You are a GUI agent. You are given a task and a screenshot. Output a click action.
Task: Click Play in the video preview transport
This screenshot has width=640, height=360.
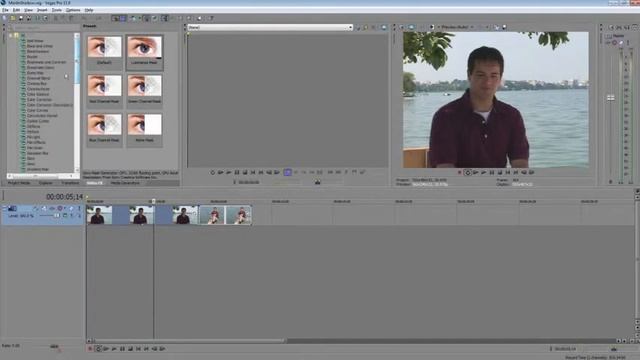[x=483, y=173]
